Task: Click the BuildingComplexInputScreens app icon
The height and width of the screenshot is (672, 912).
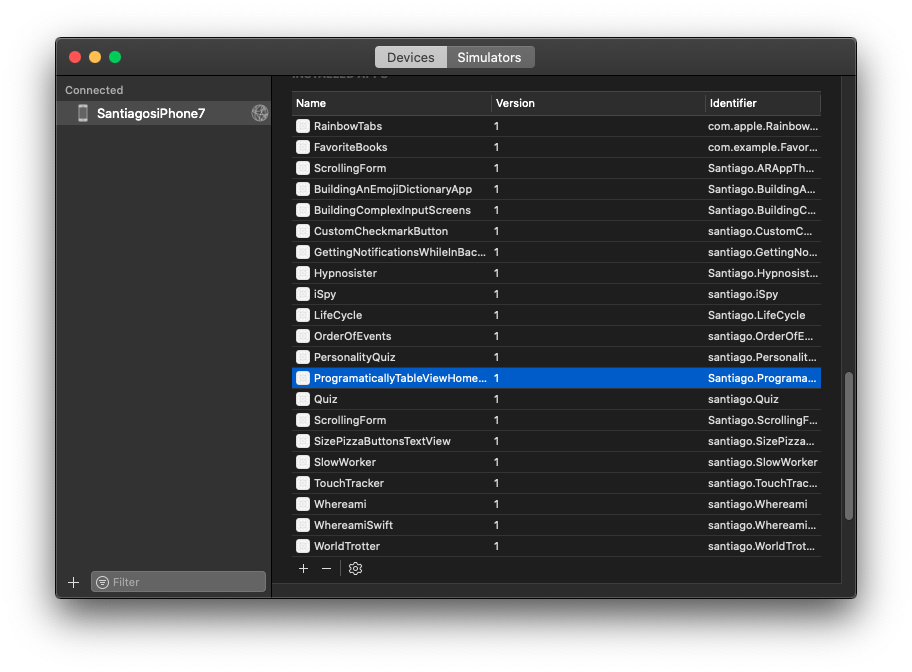Action: [303, 210]
